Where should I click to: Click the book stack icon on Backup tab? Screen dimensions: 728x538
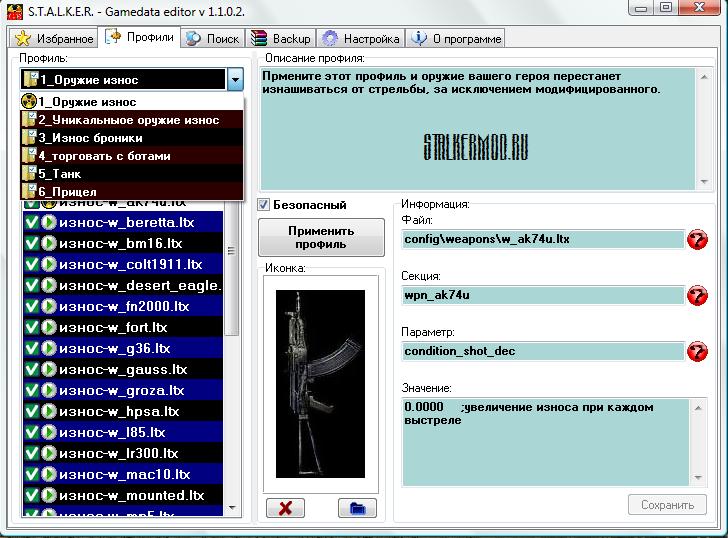[x=259, y=38]
